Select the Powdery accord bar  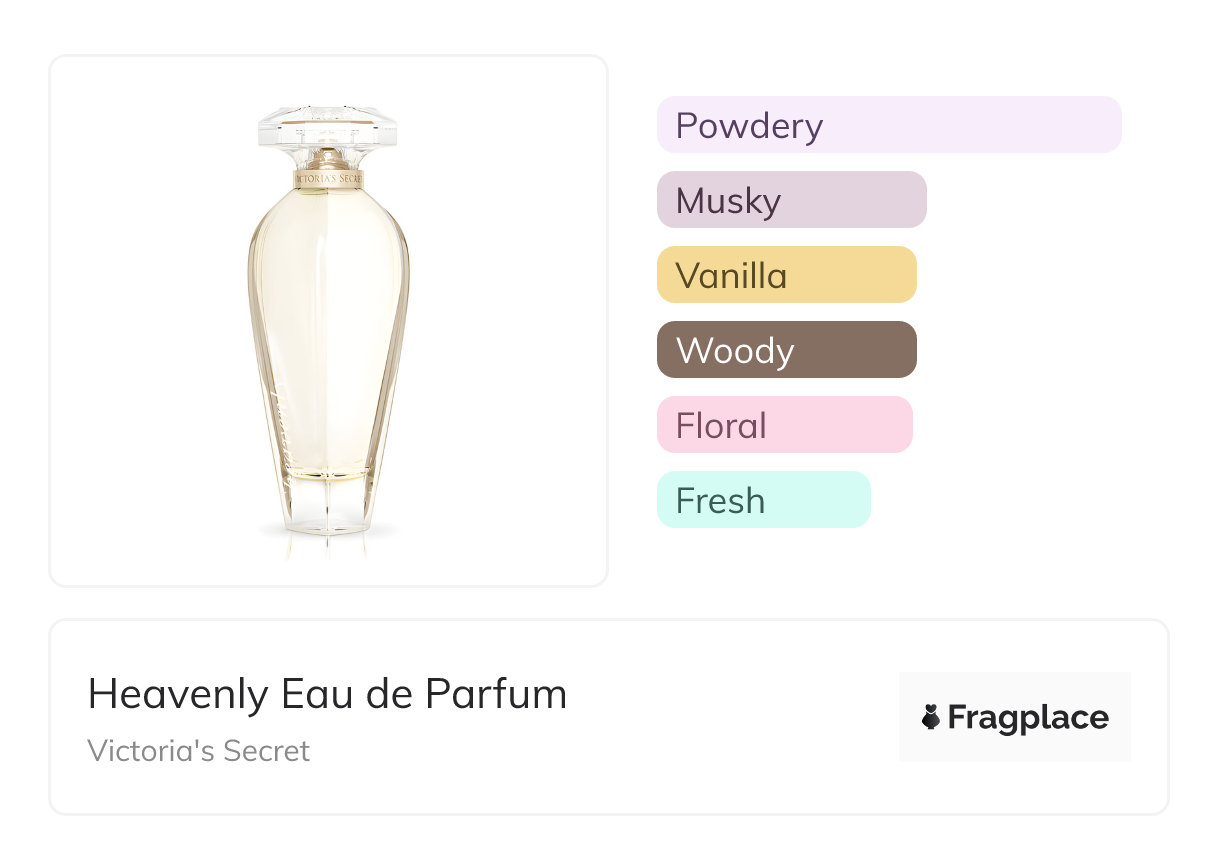[888, 125]
